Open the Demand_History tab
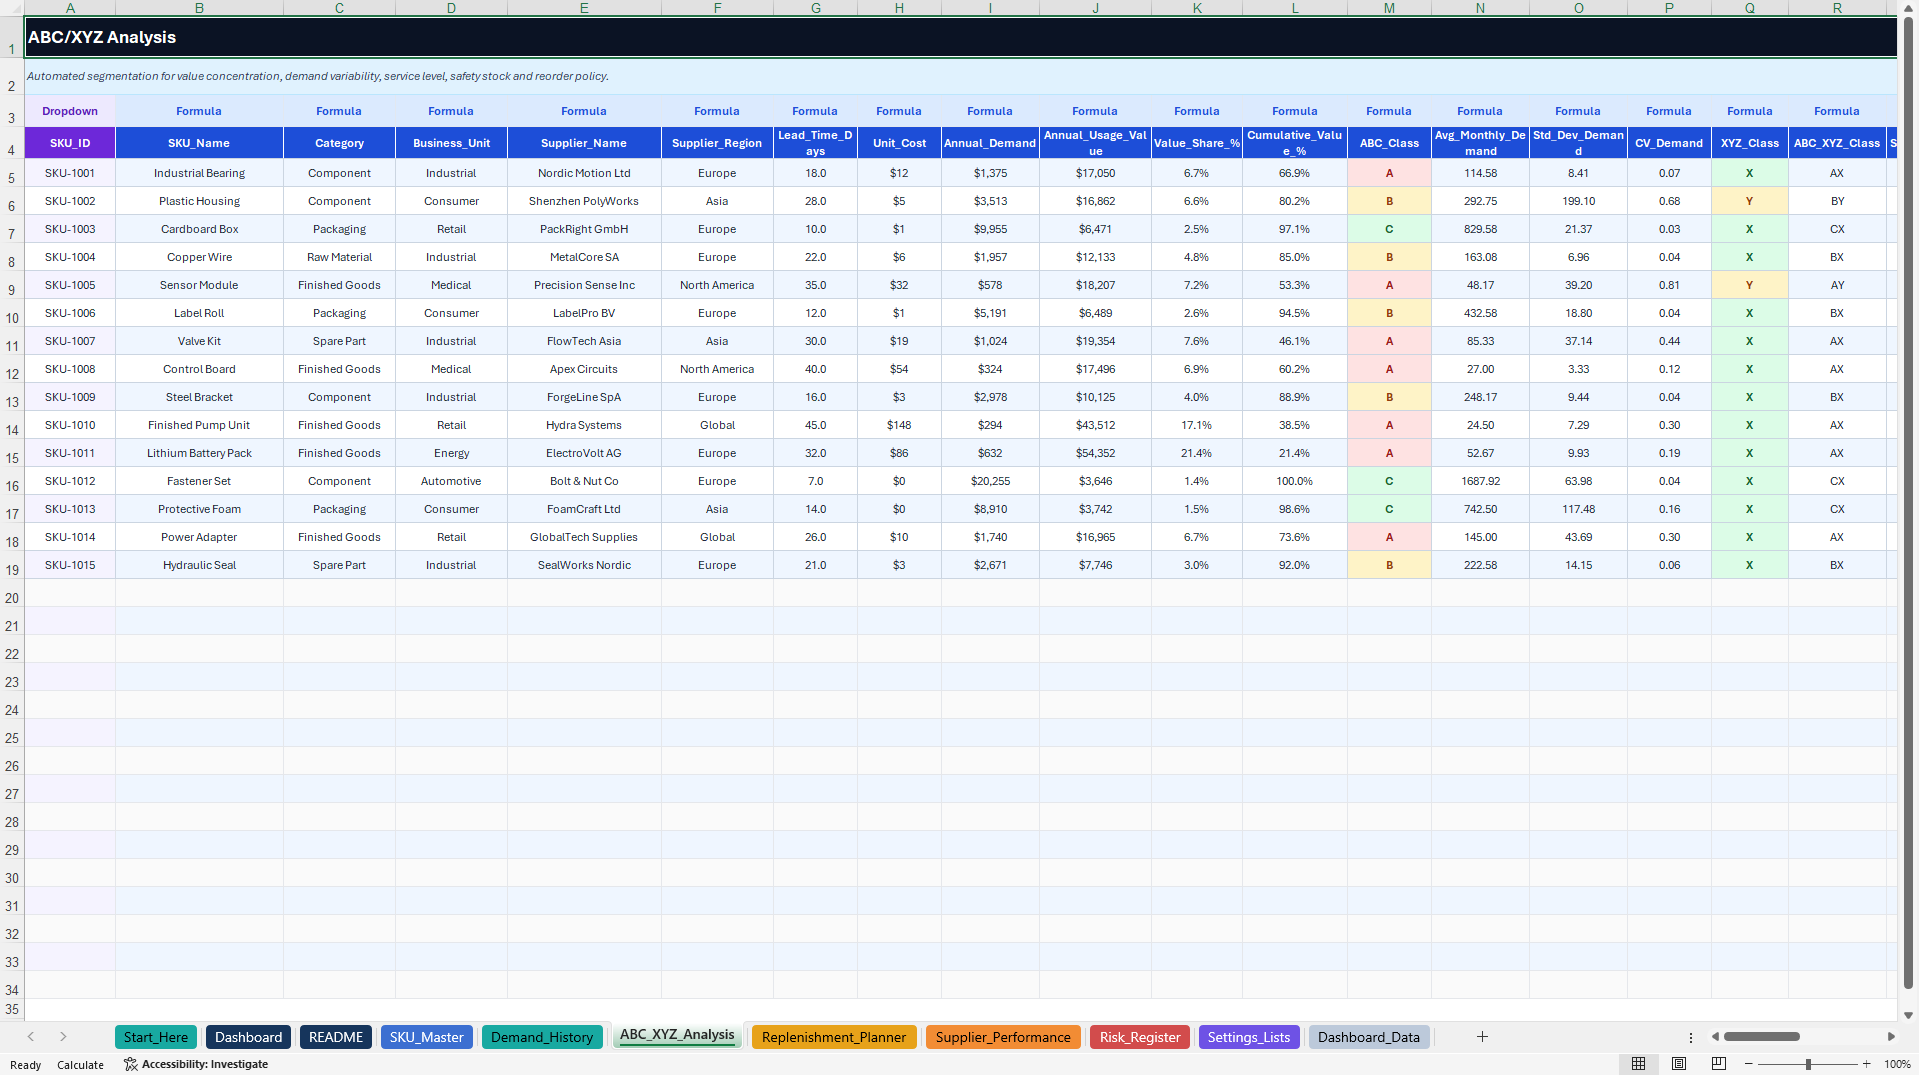Image resolution: width=1919 pixels, height=1075 pixels. tap(542, 1037)
